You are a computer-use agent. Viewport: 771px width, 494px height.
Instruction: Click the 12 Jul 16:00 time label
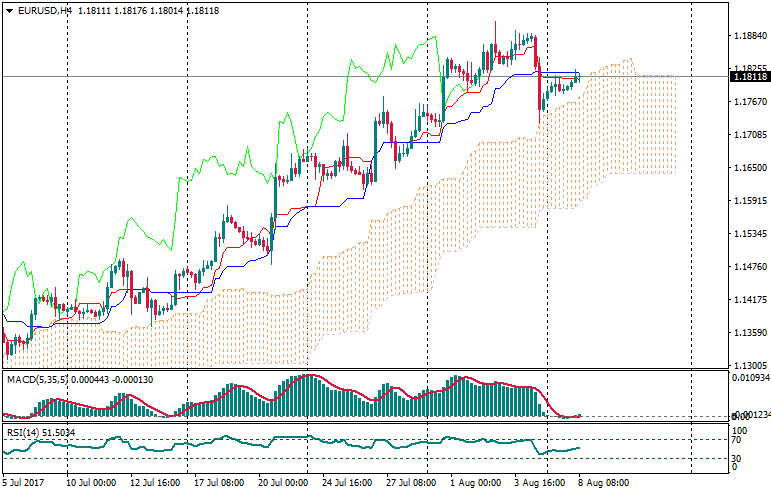[155, 482]
